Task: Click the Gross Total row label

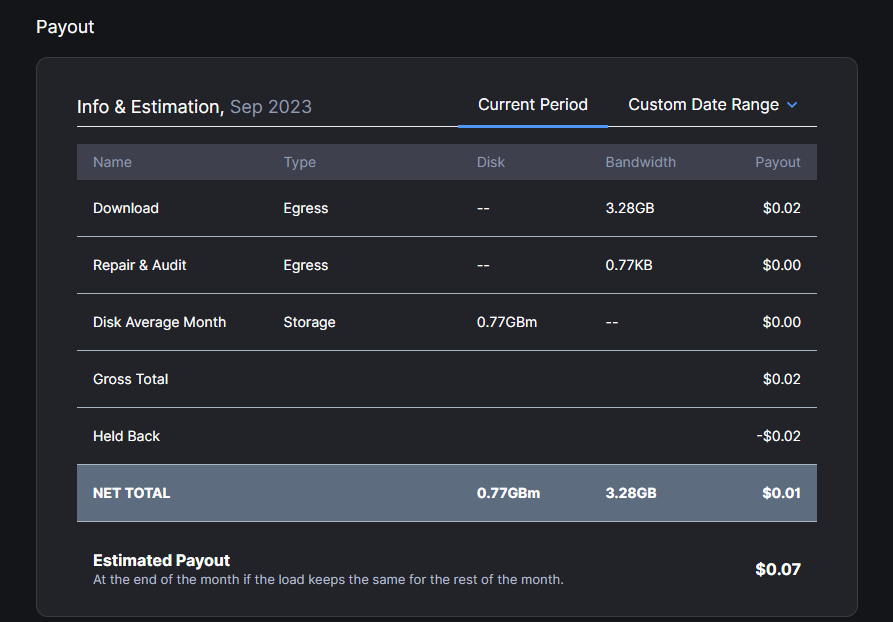Action: 130,379
